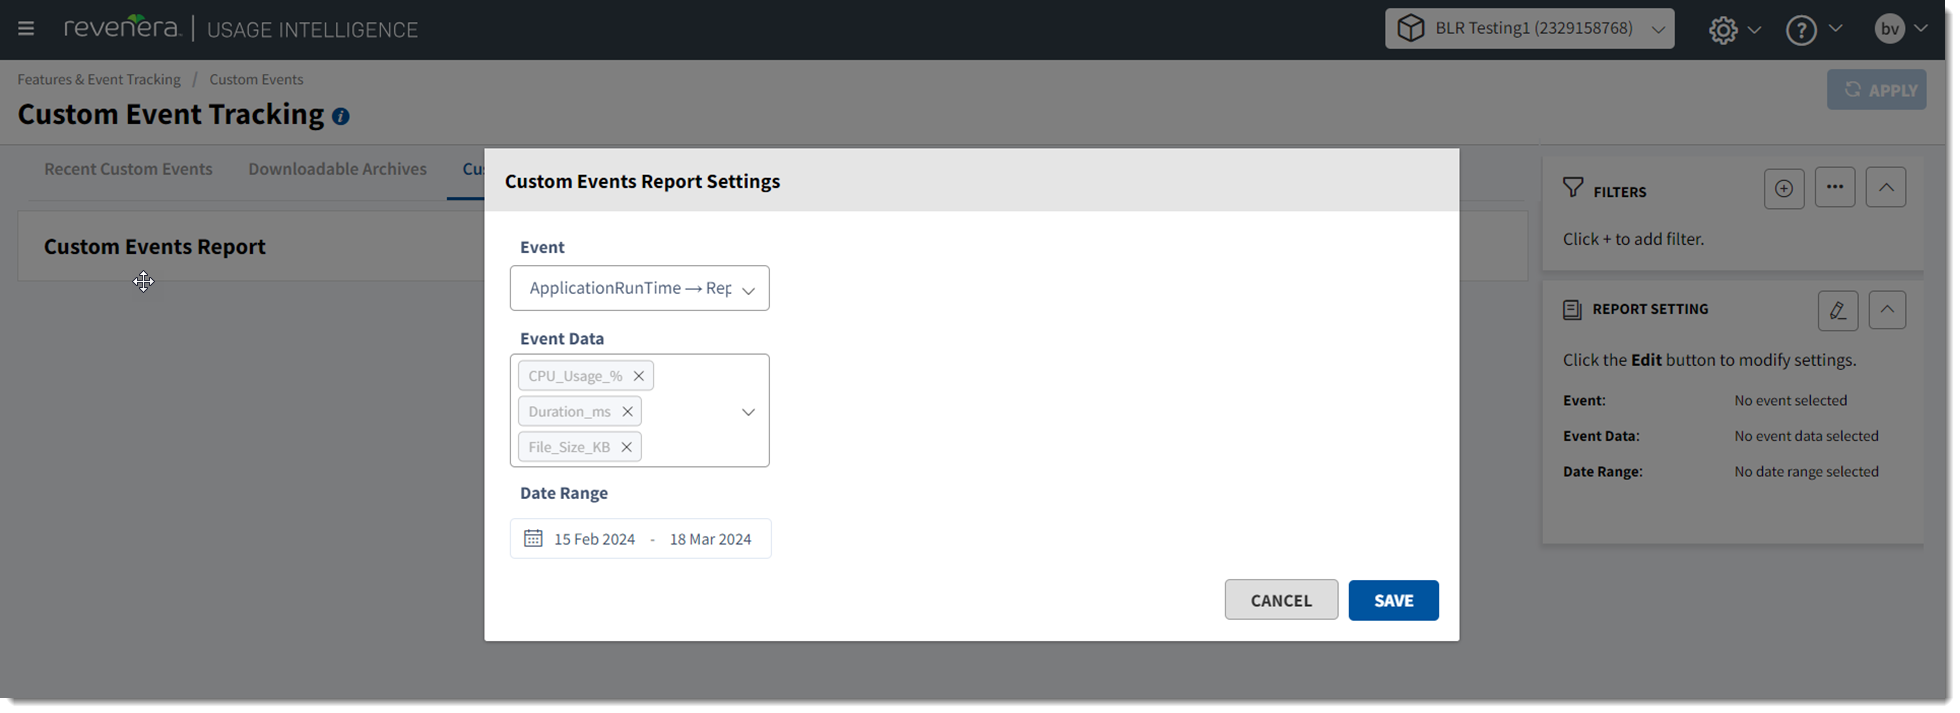Image resolution: width=1960 pixels, height=713 pixels.
Task: Open the filters more options ellipsis
Action: coord(1835,187)
